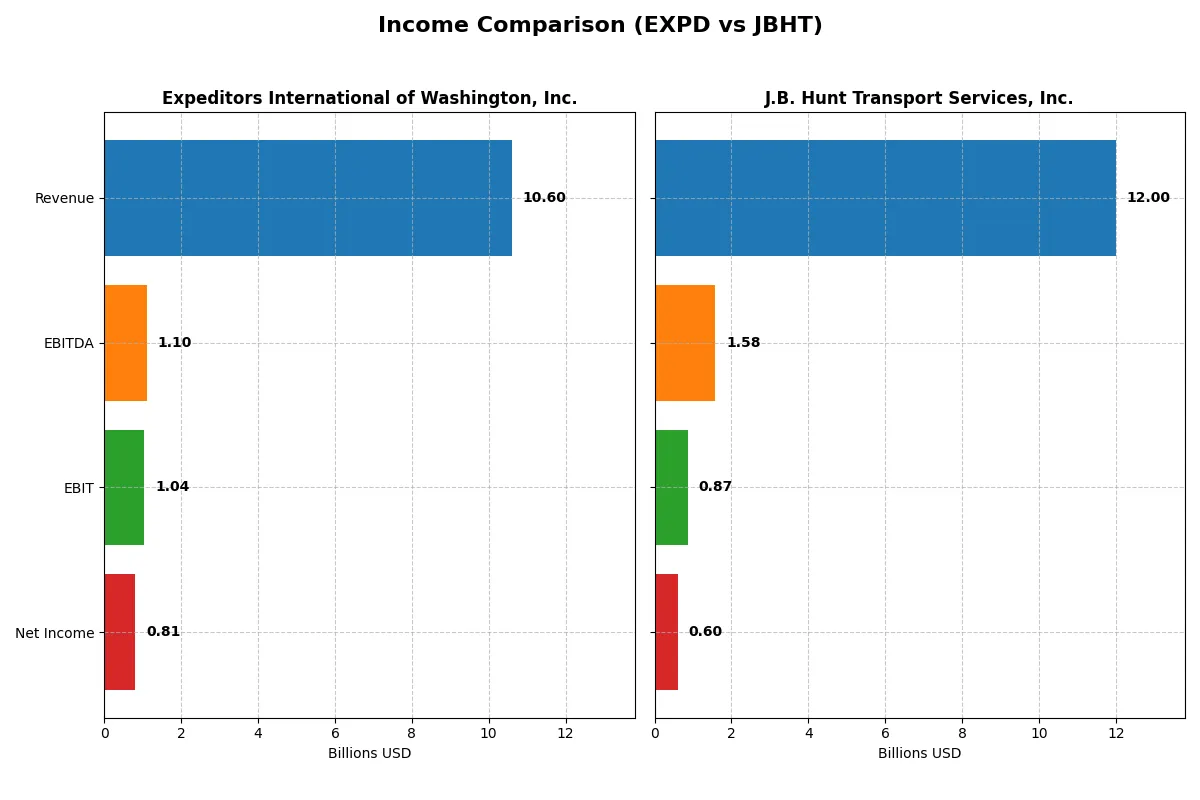
Task: Click the left Billions USD axis label
Action: 369,753
